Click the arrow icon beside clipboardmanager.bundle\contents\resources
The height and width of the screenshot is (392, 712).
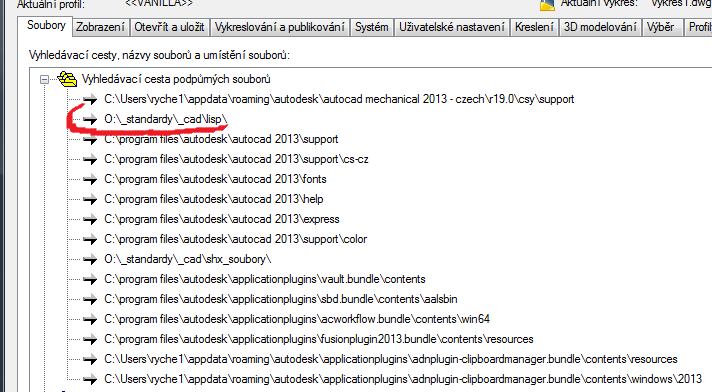tap(90, 359)
